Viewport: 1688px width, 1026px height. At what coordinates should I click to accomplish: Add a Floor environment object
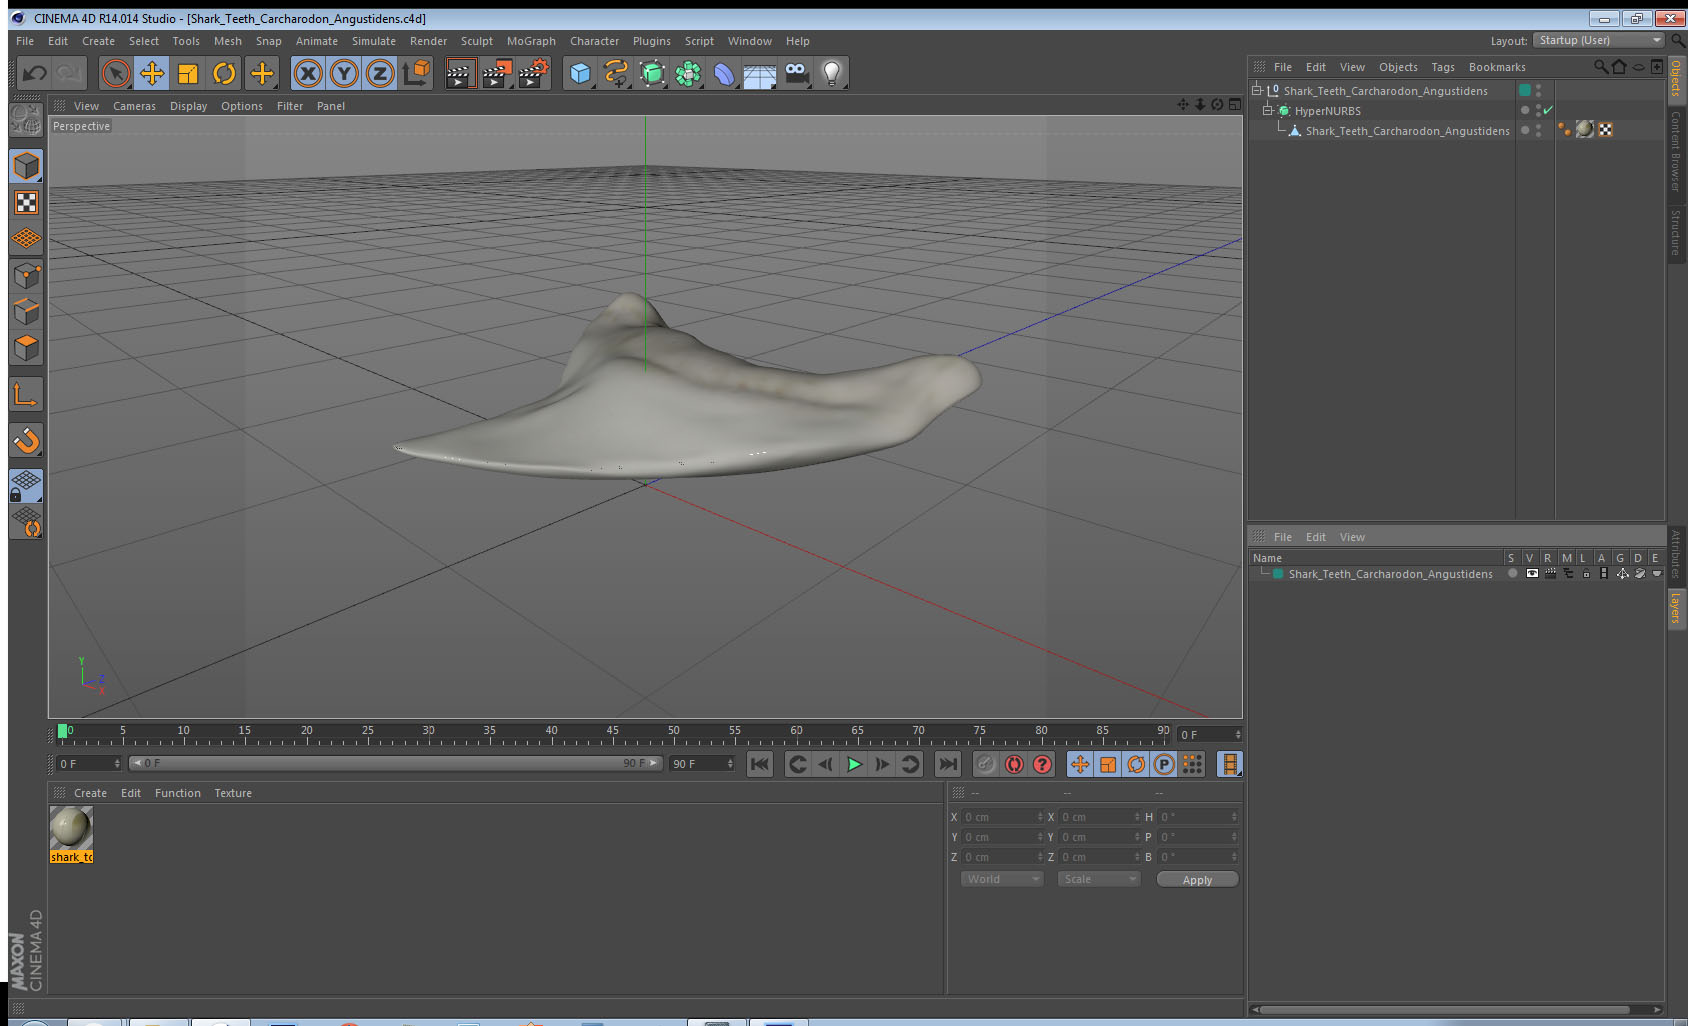(x=760, y=73)
